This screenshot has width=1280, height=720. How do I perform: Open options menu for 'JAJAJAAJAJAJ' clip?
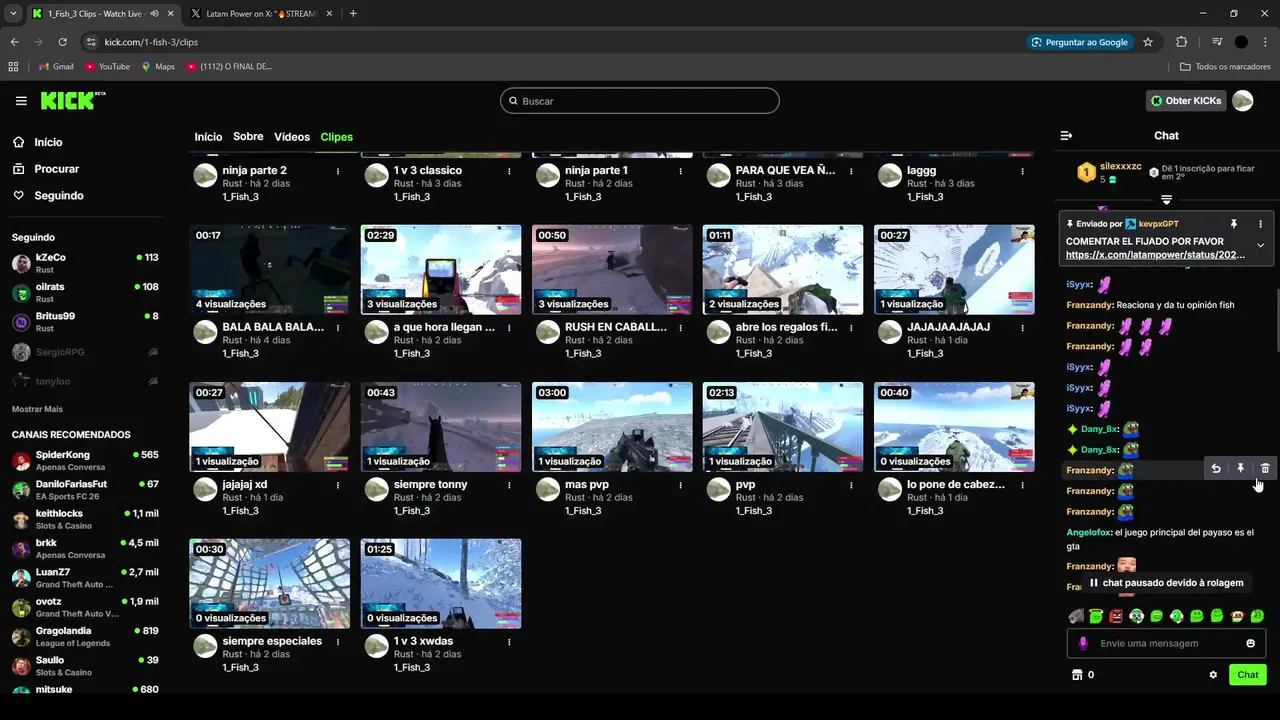(1022, 327)
